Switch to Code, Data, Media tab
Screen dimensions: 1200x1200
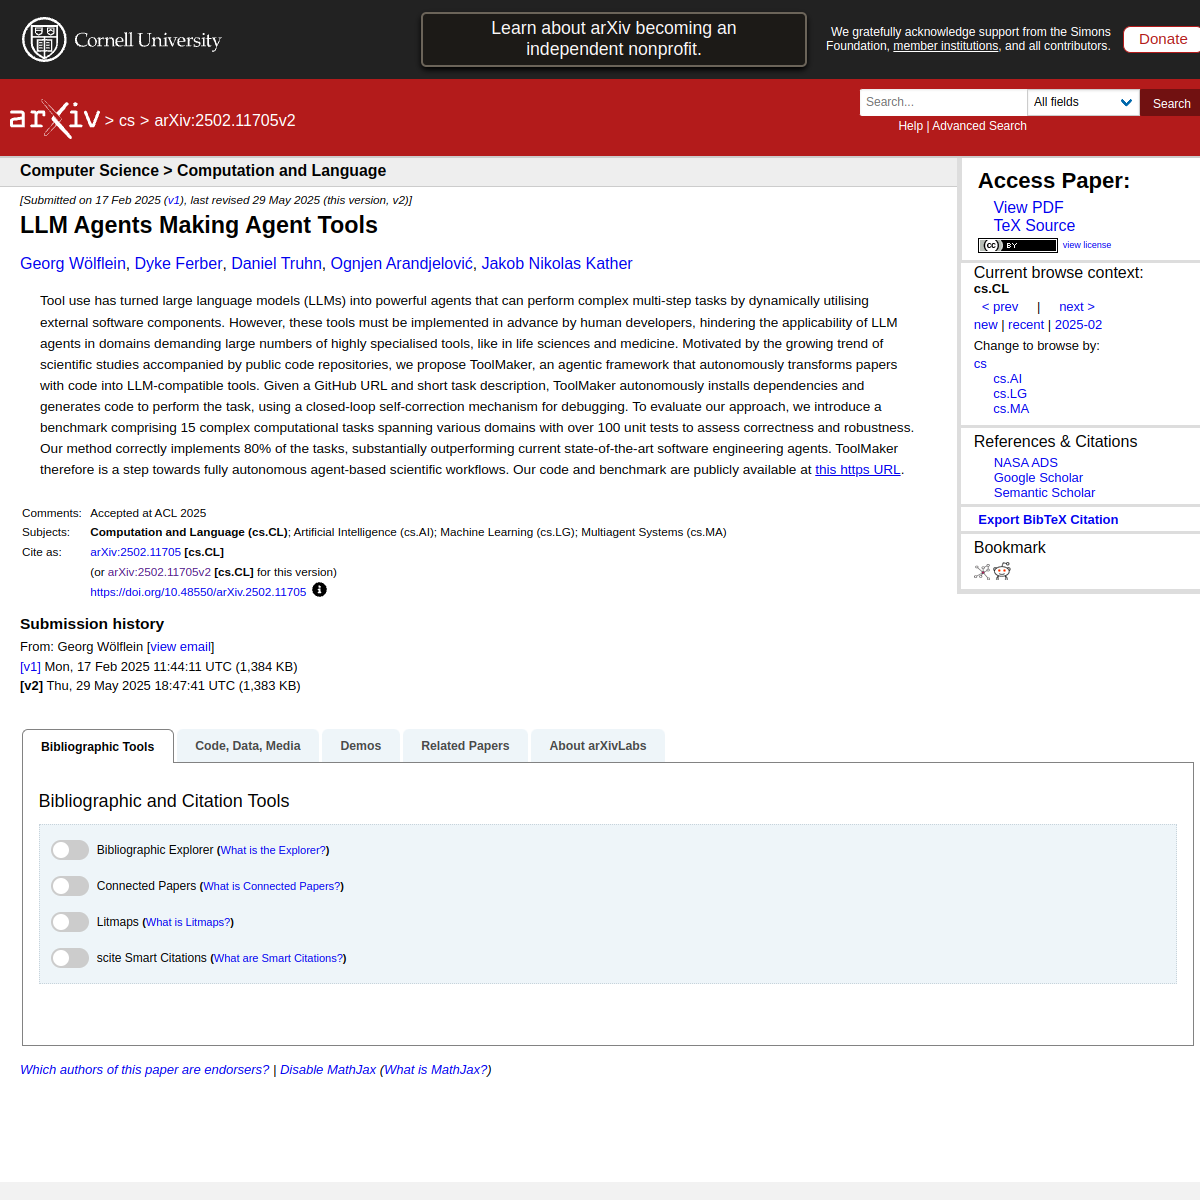(x=248, y=746)
